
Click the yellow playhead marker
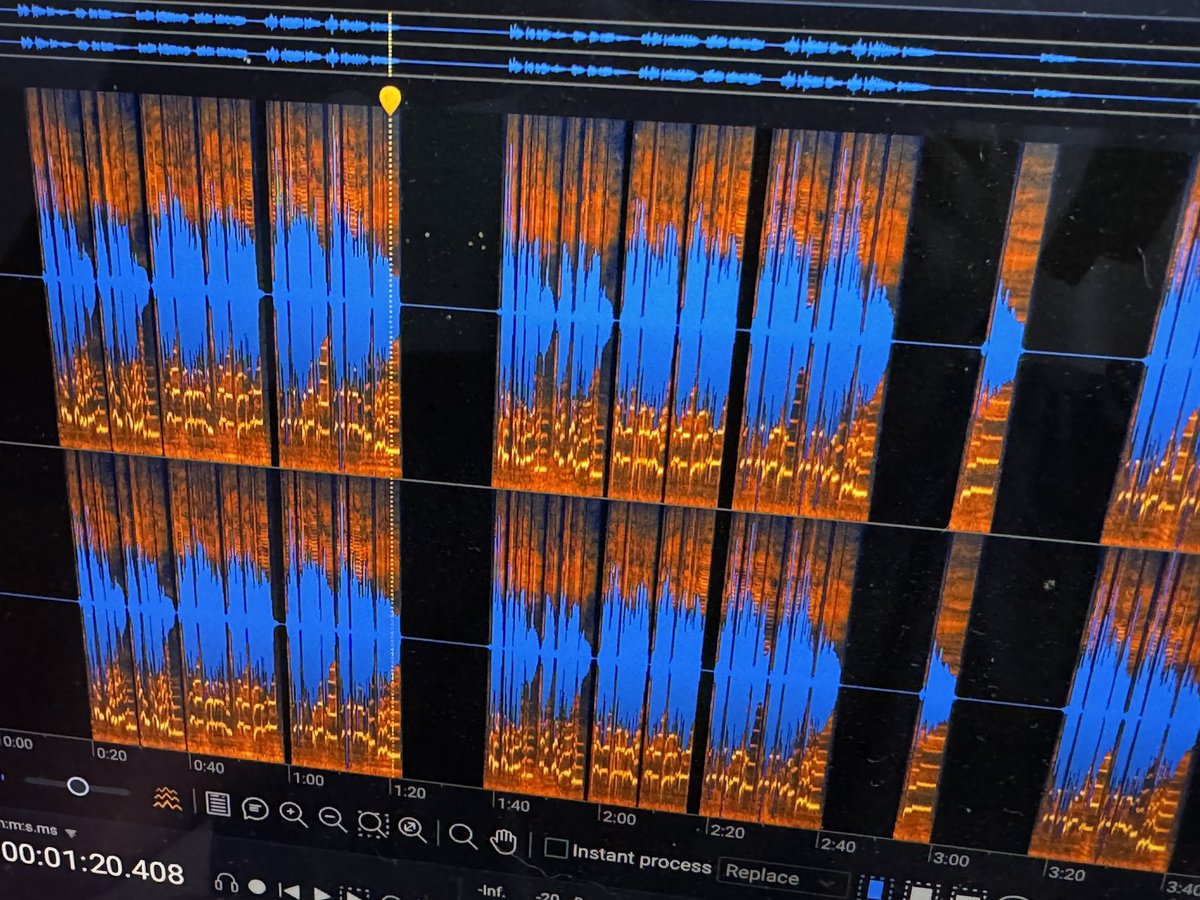390,99
